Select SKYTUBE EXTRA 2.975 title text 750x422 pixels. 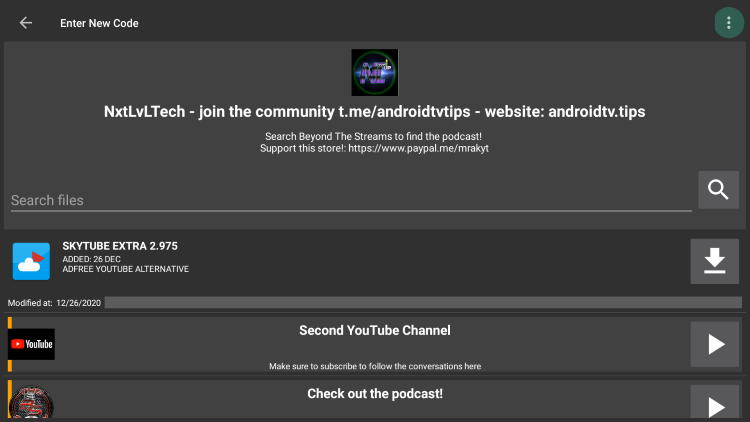(x=120, y=246)
